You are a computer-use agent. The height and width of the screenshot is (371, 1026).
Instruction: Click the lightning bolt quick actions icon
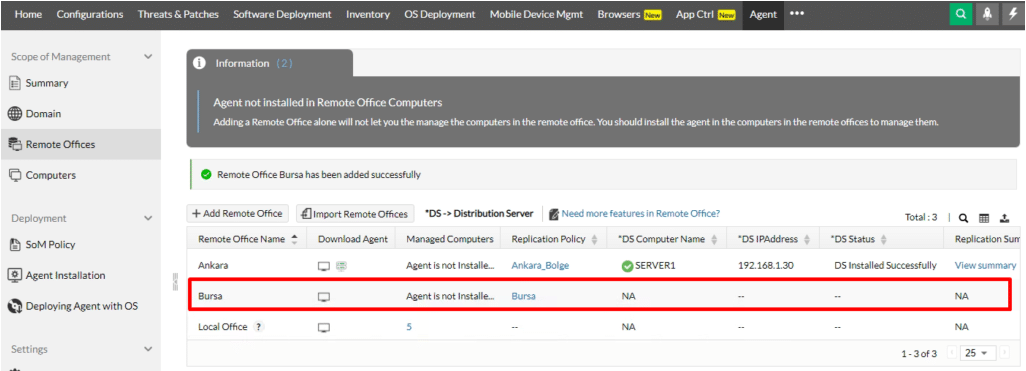click(1012, 14)
